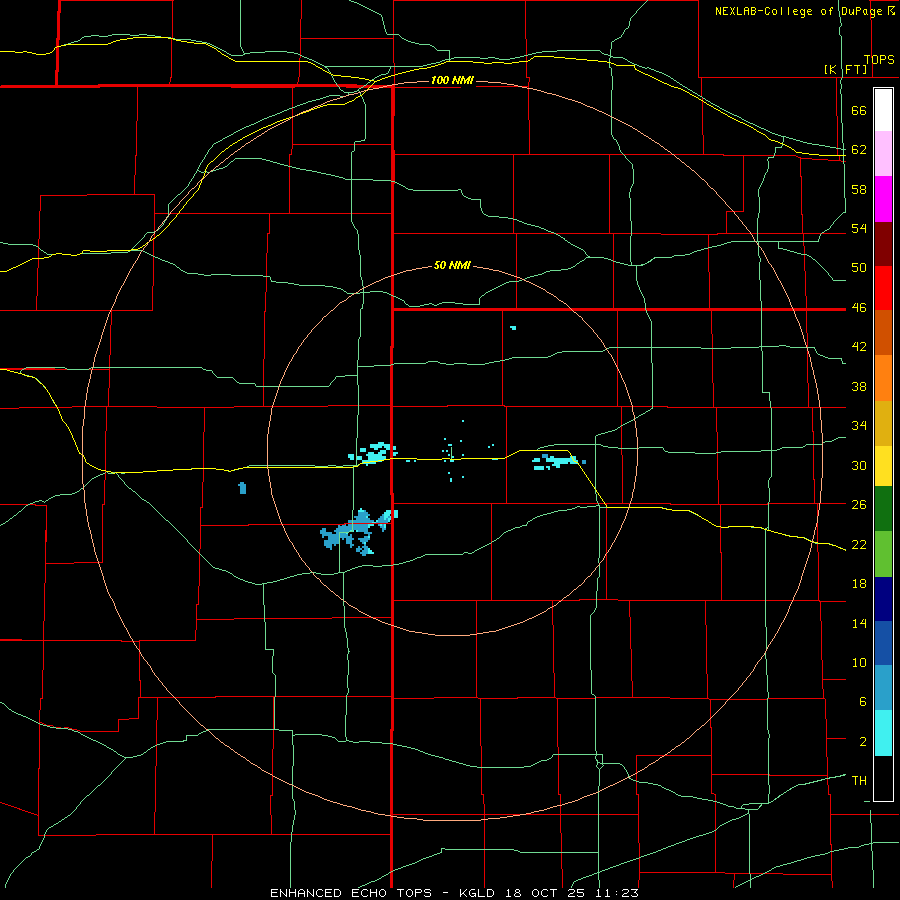Click the cyan echo streak east of radar center
Image resolution: width=900 pixels, height=900 pixels.
click(x=558, y=461)
